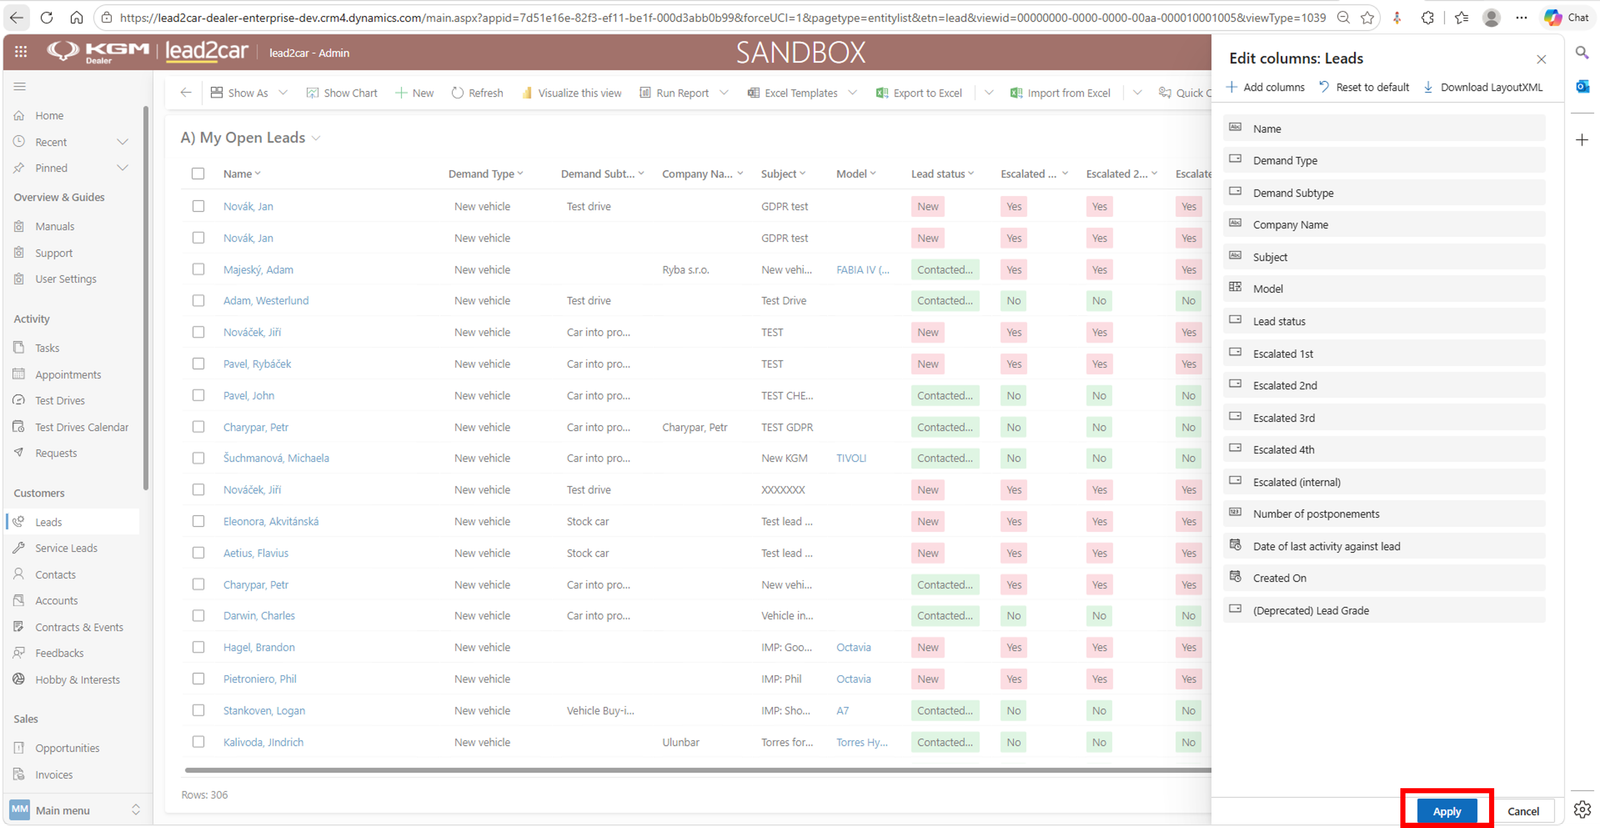Click the Import from Excel icon

pyautogui.click(x=1016, y=93)
